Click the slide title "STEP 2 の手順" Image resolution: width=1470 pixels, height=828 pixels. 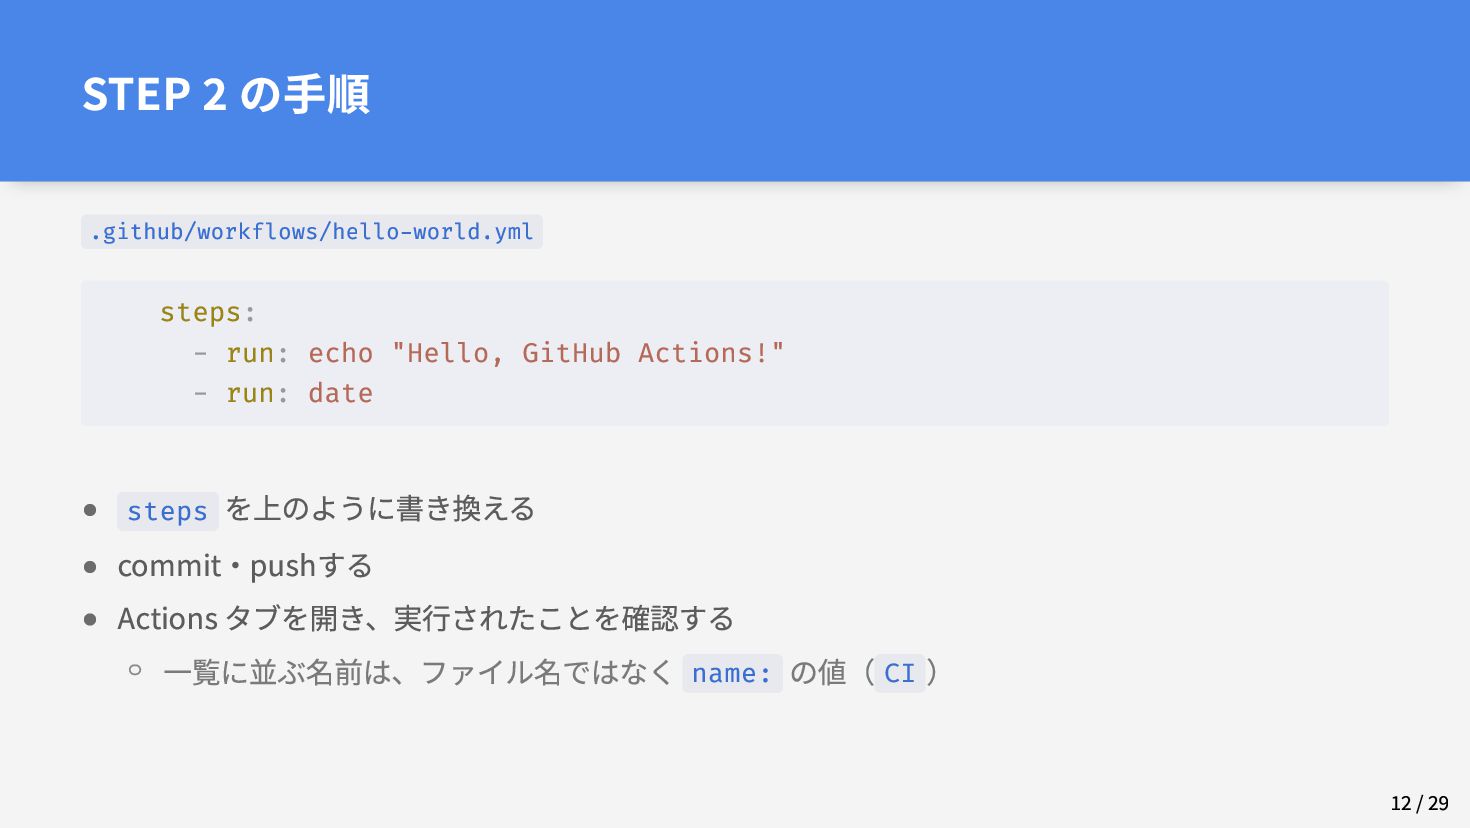[226, 94]
